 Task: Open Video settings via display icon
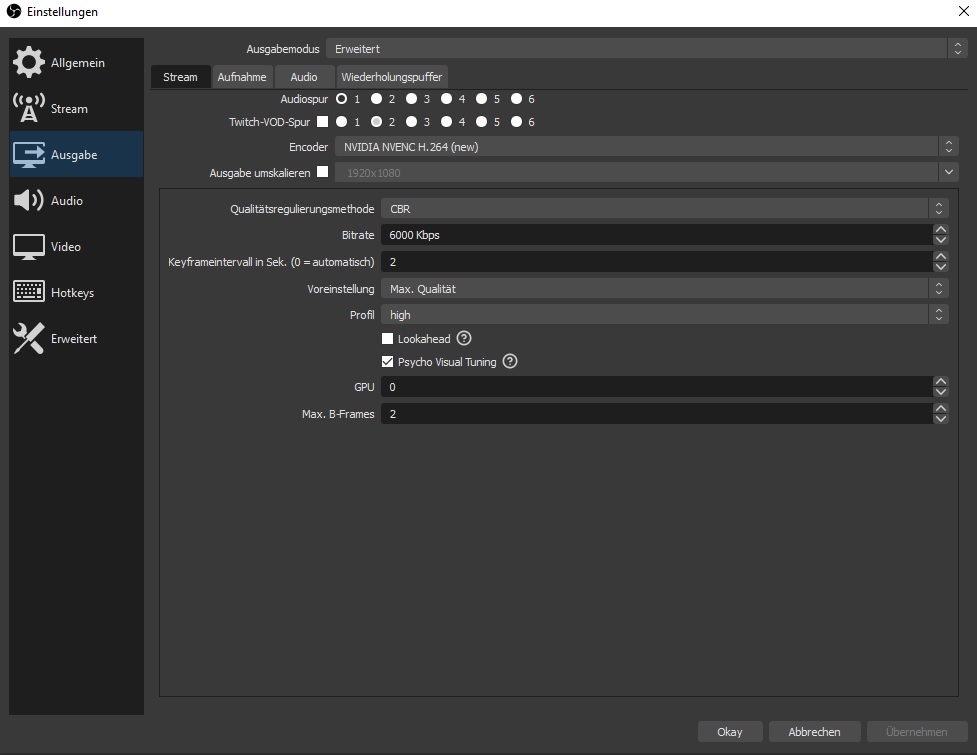pos(29,247)
